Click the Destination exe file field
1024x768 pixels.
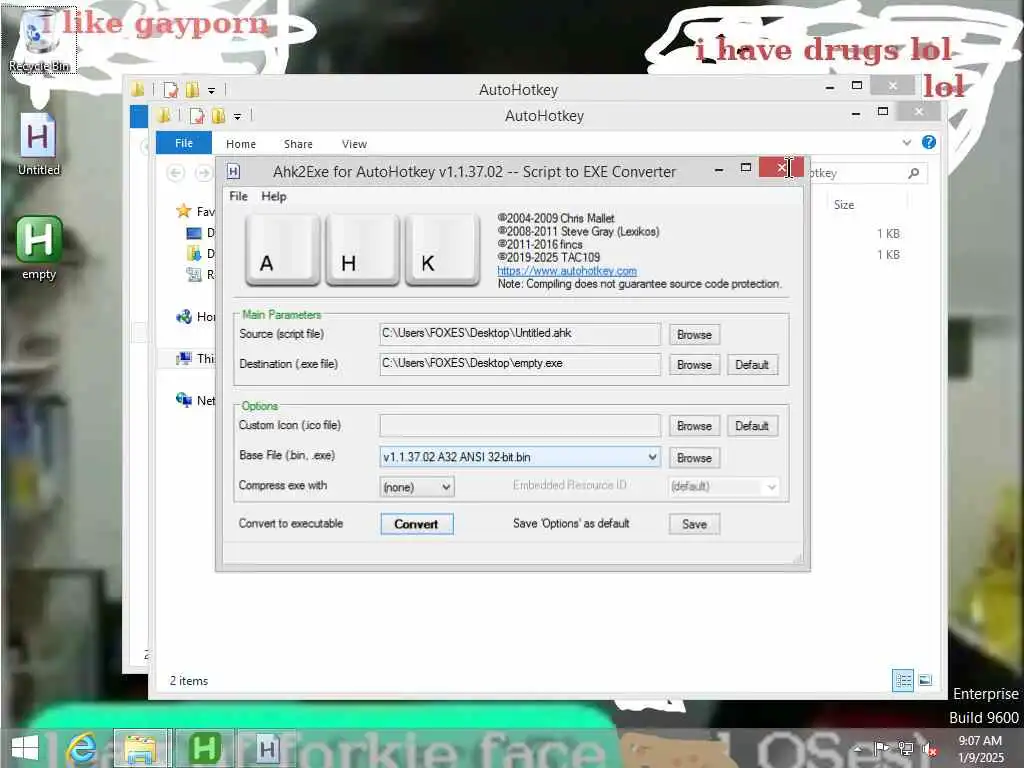click(520, 364)
